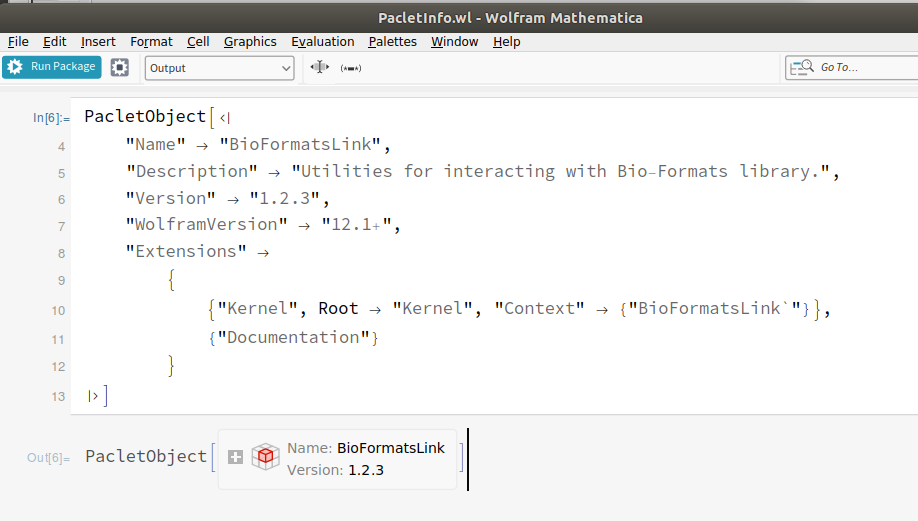Open the Palettes menu

(x=392, y=42)
